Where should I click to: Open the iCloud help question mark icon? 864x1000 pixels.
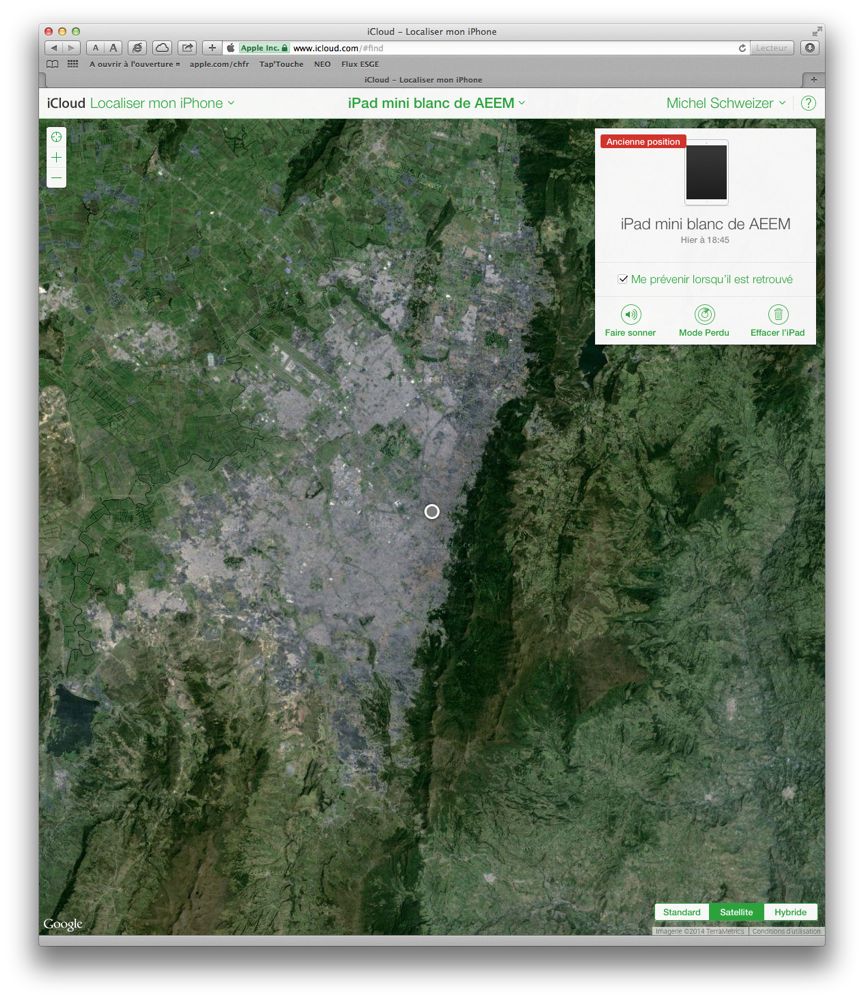808,103
